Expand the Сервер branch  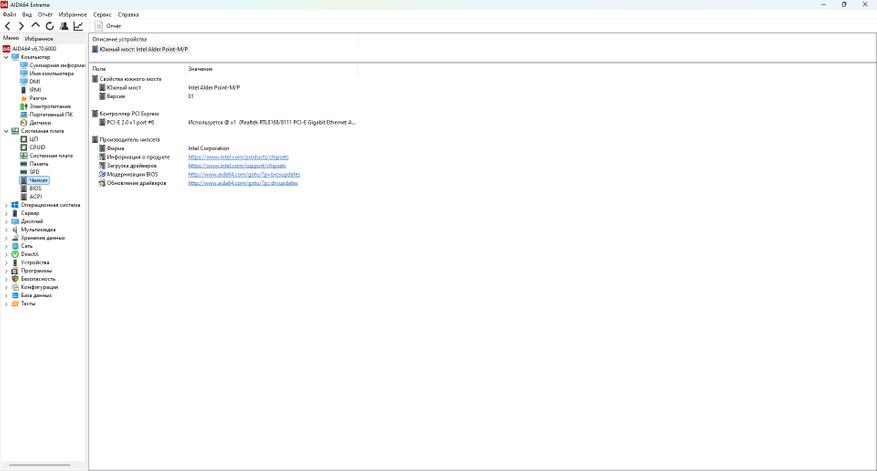pos(6,213)
